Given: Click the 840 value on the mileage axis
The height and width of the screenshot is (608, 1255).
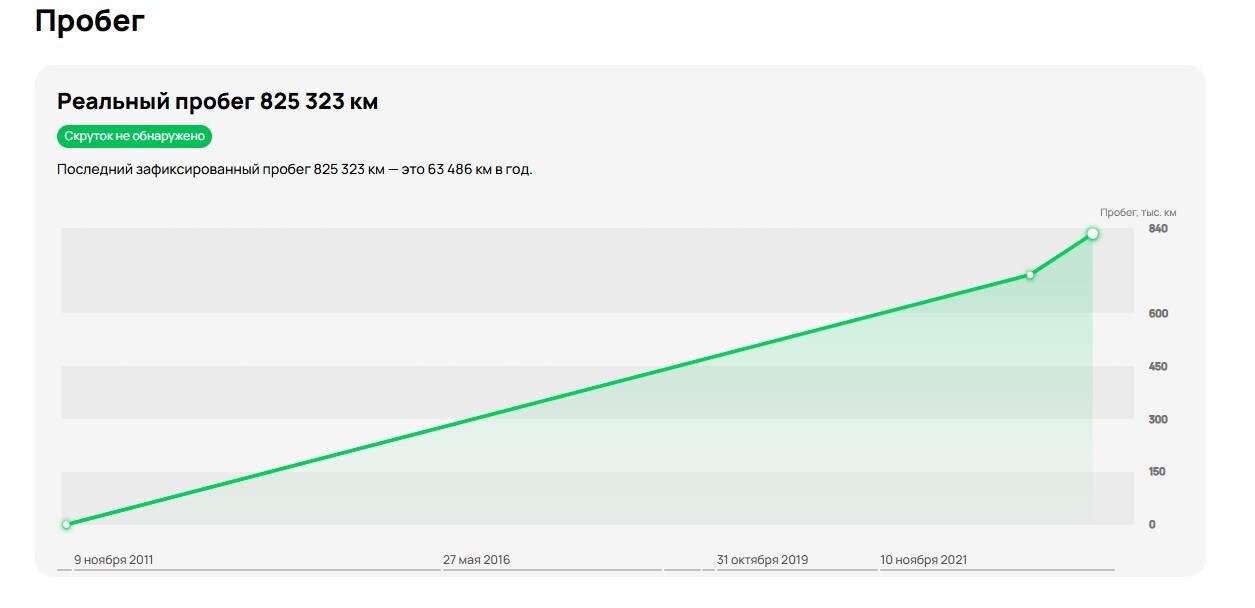Looking at the screenshot, I should 1158,229.
